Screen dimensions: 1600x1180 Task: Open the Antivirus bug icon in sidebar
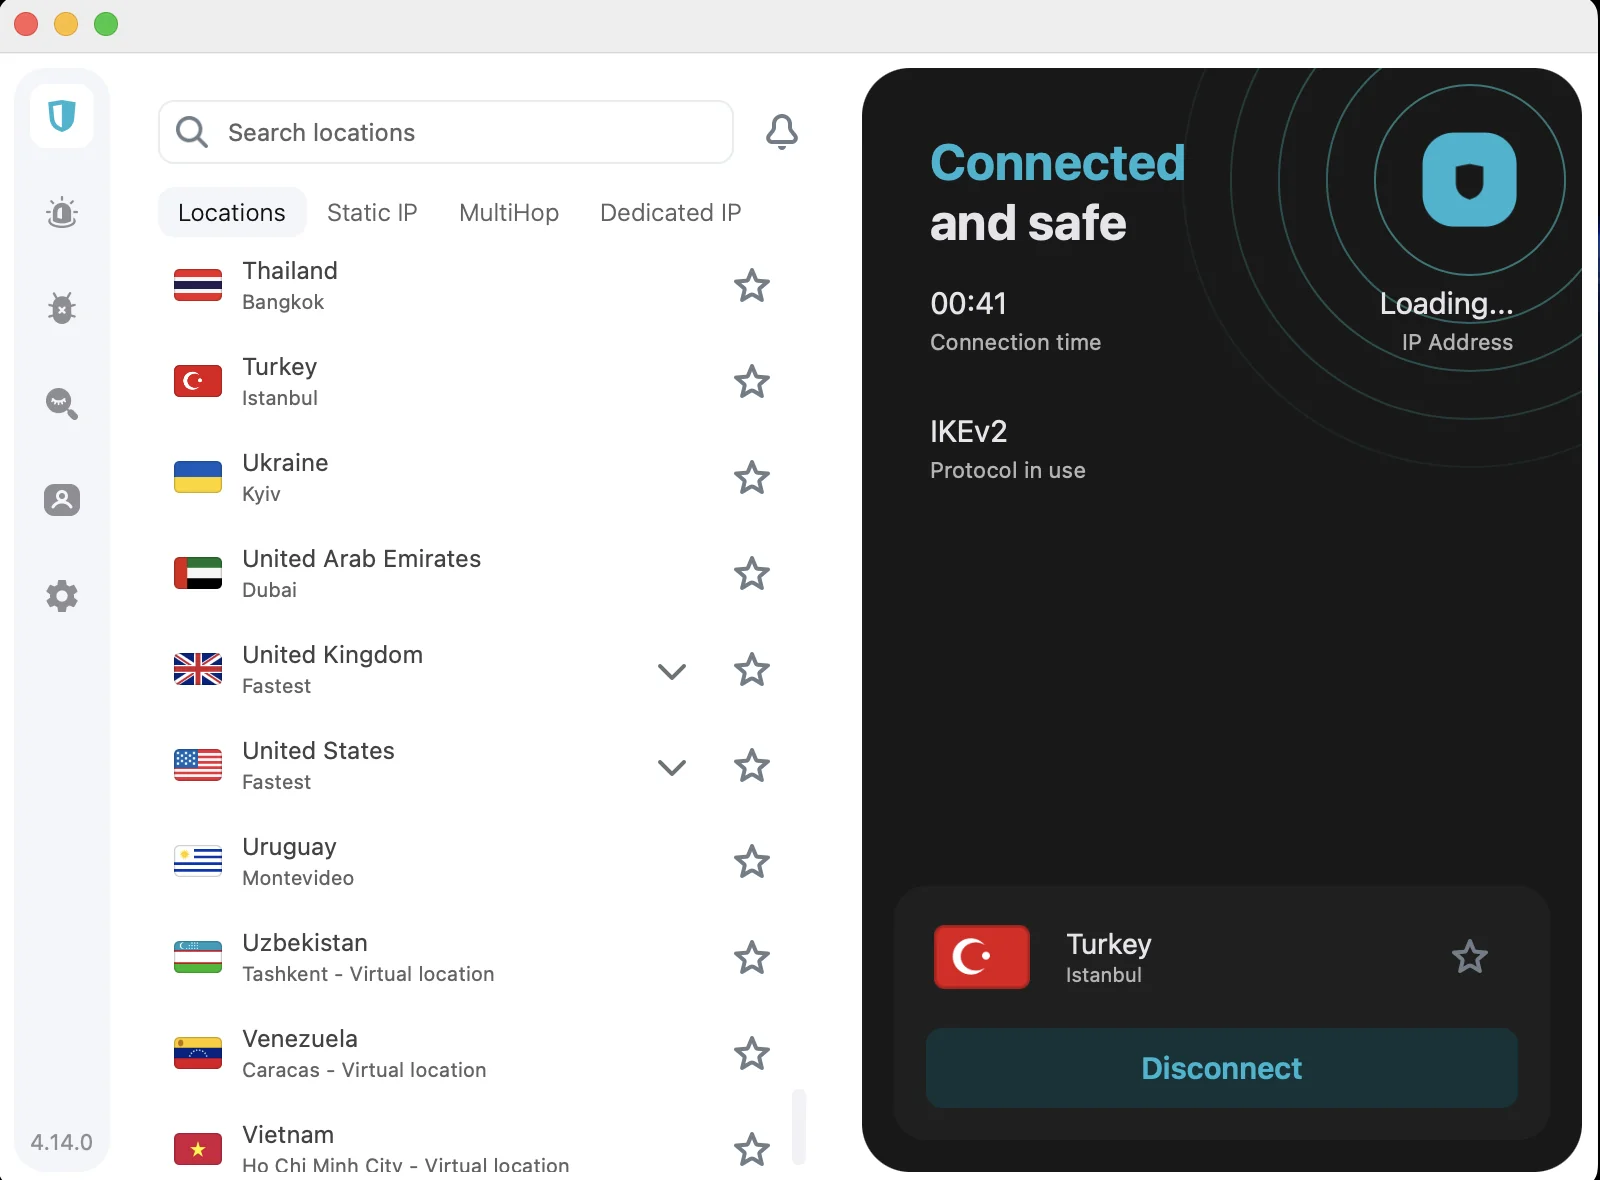[x=62, y=308]
